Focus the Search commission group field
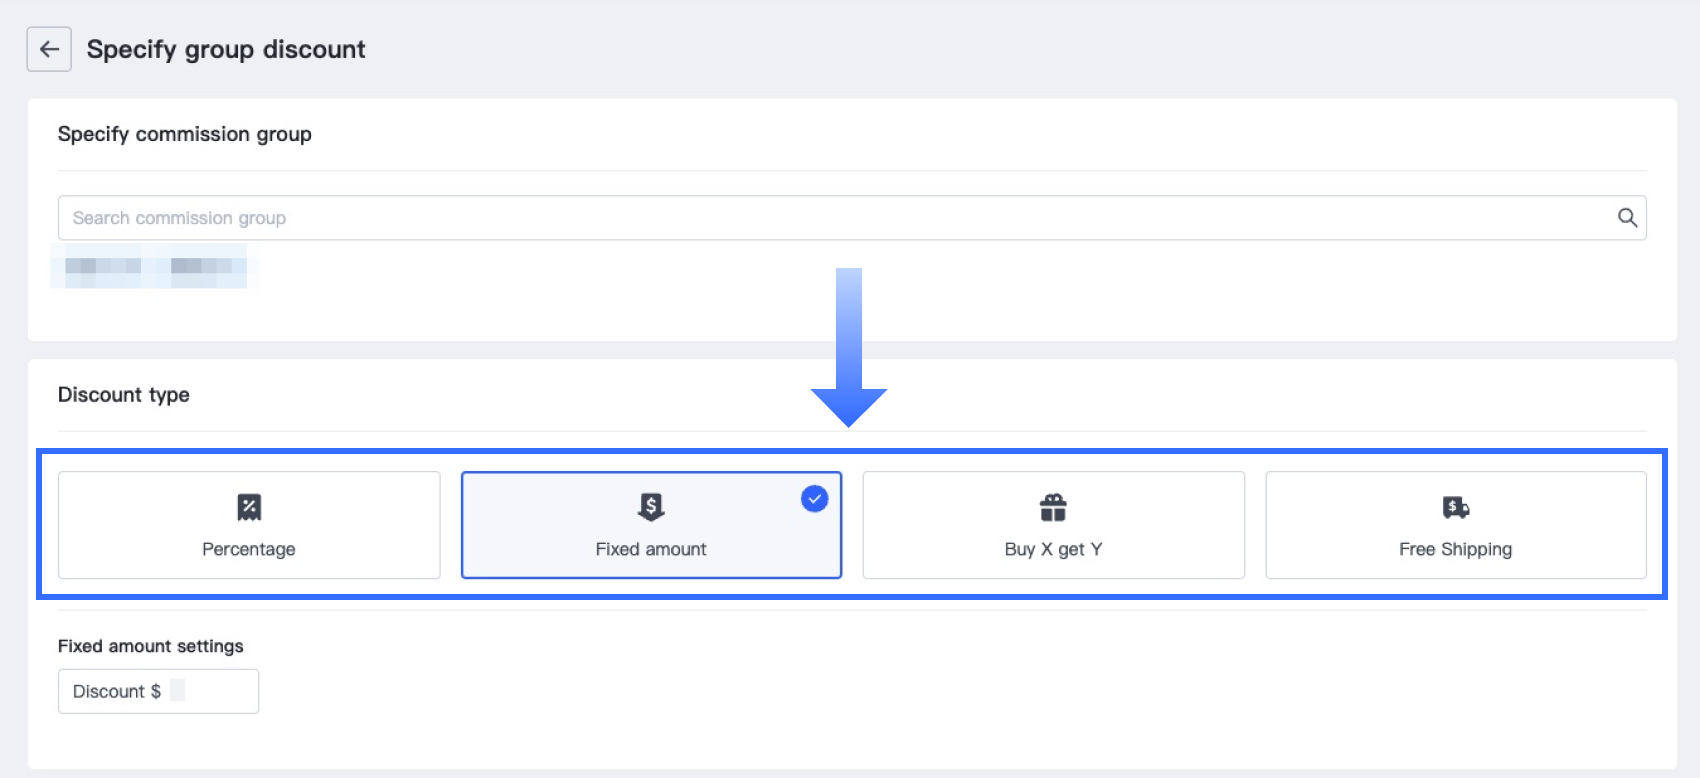Screen dimensions: 1700x778 (800, 218)
